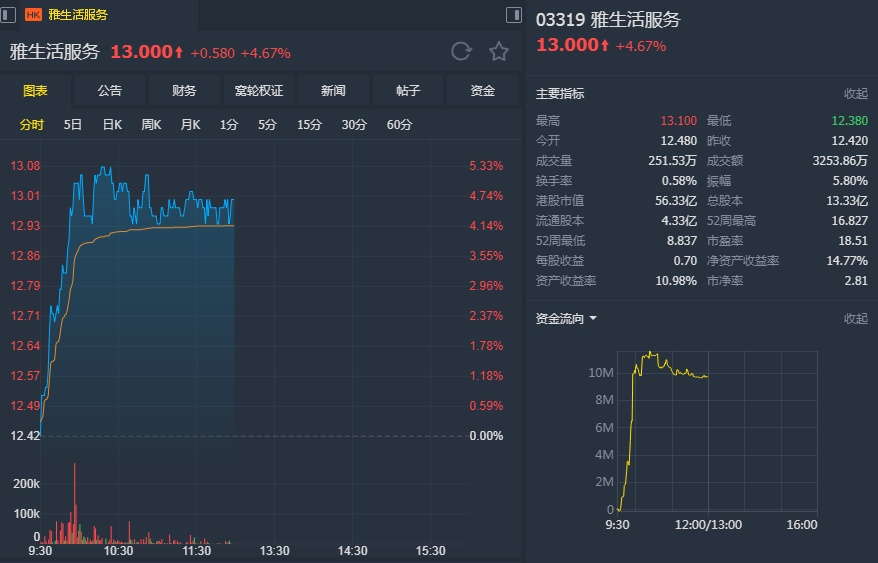Viewport: 878px width, 563px height.
Task: Click the HK market badge icon
Action: [x=33, y=15]
